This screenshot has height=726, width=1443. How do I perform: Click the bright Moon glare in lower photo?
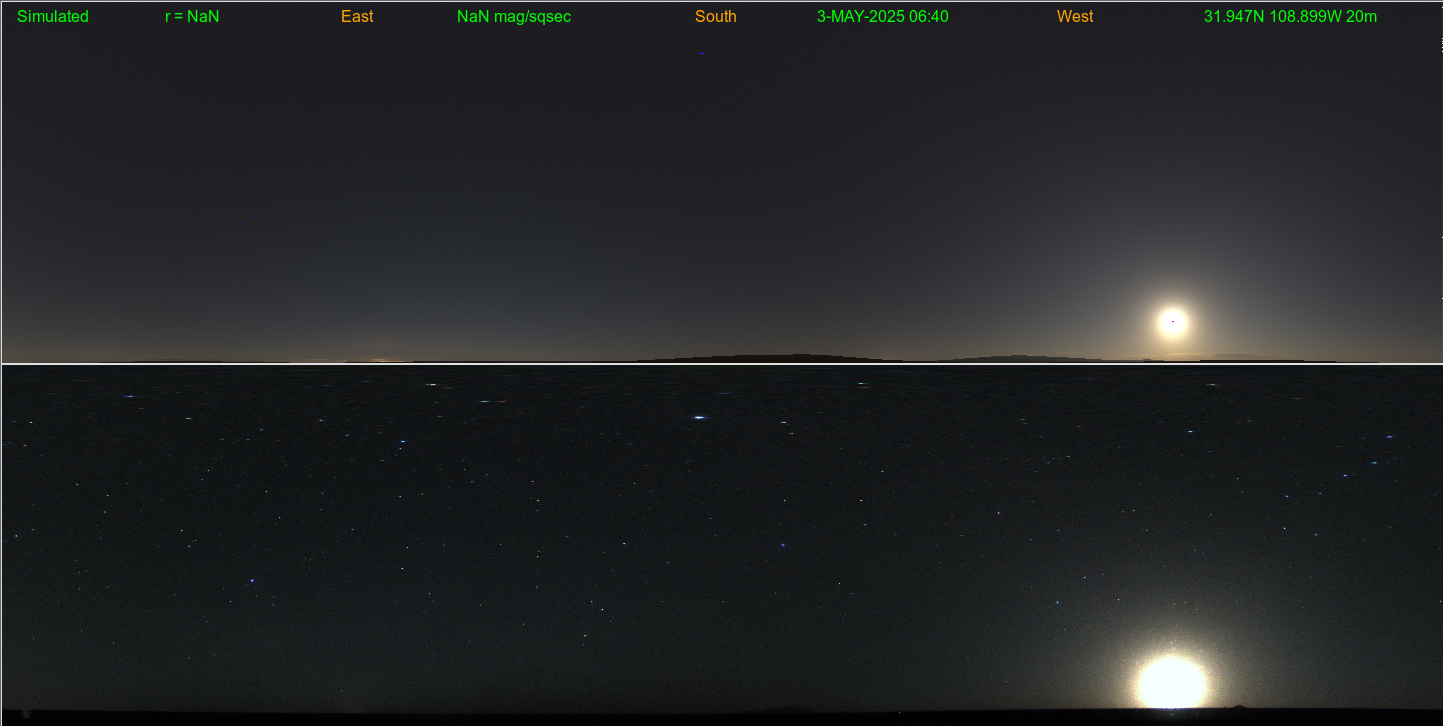[x=1171, y=682]
